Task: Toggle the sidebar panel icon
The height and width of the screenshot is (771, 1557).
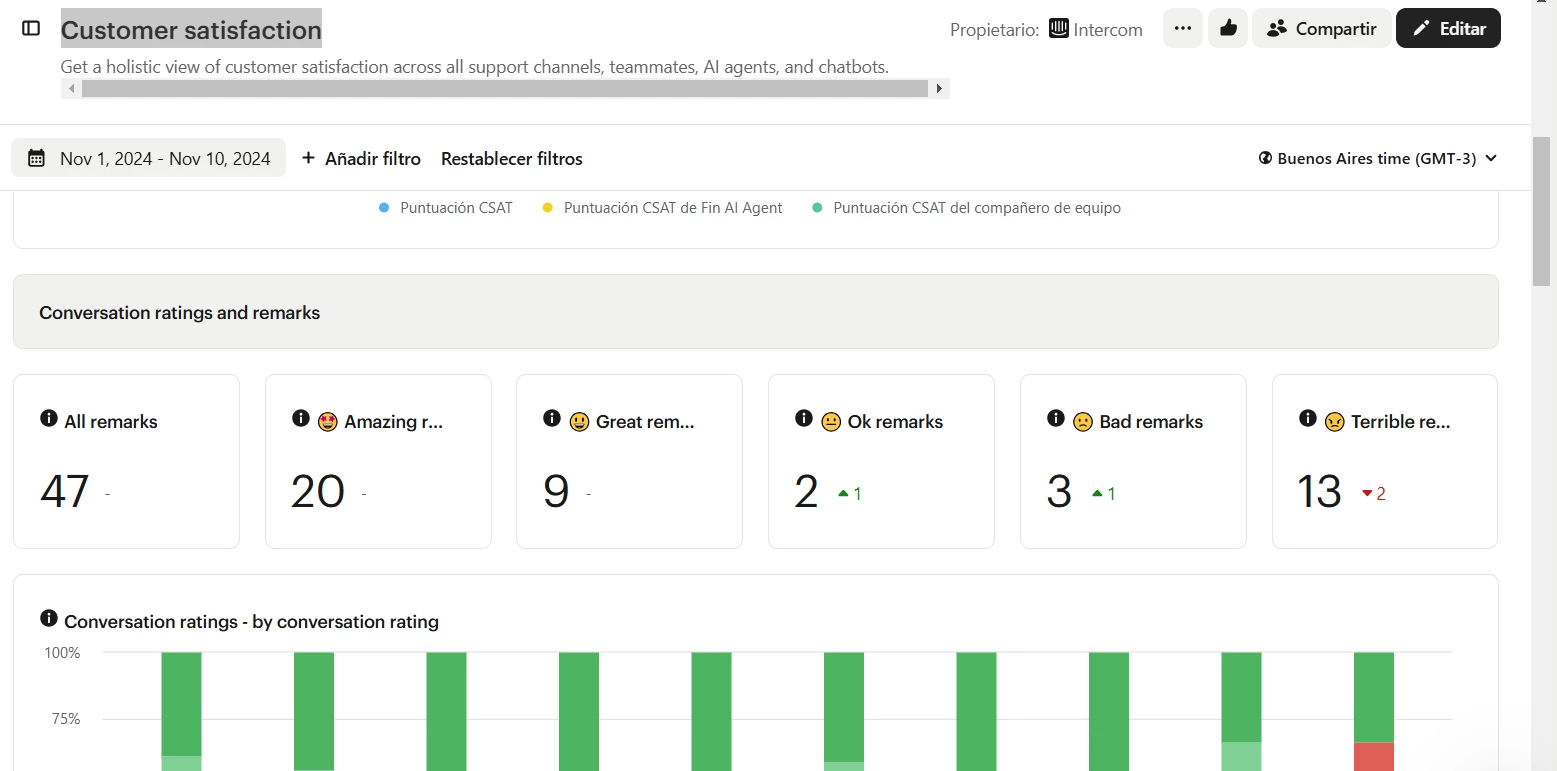Action: (31, 29)
